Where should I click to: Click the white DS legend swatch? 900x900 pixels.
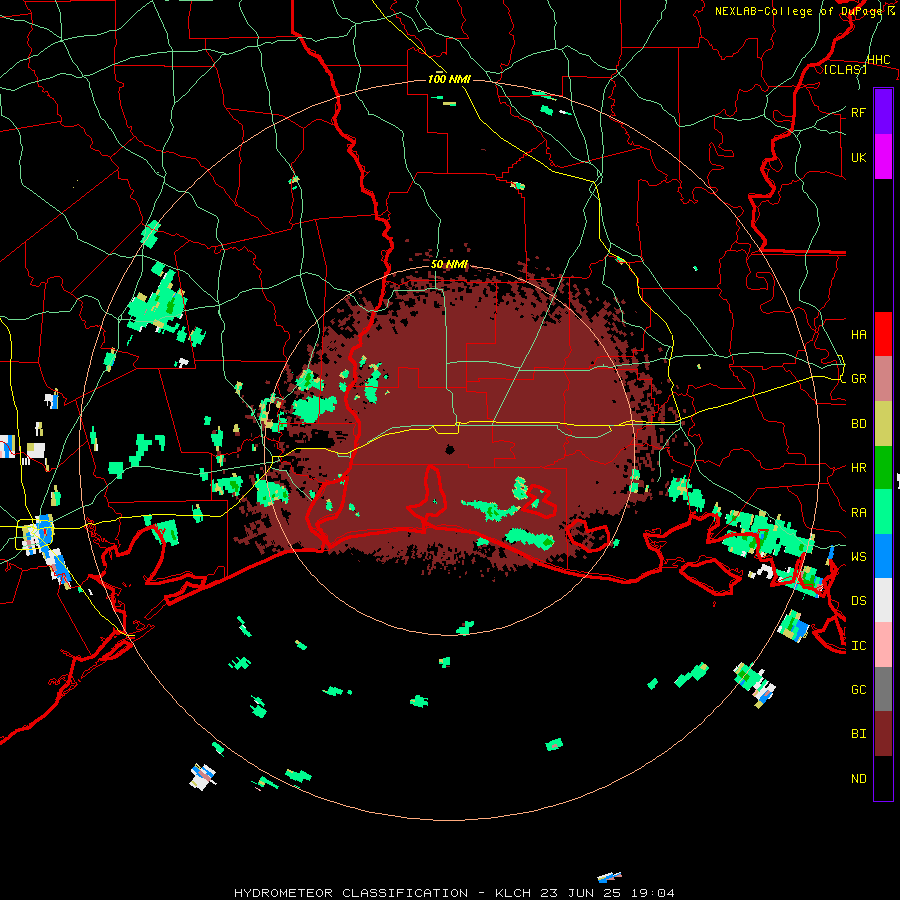[883, 600]
